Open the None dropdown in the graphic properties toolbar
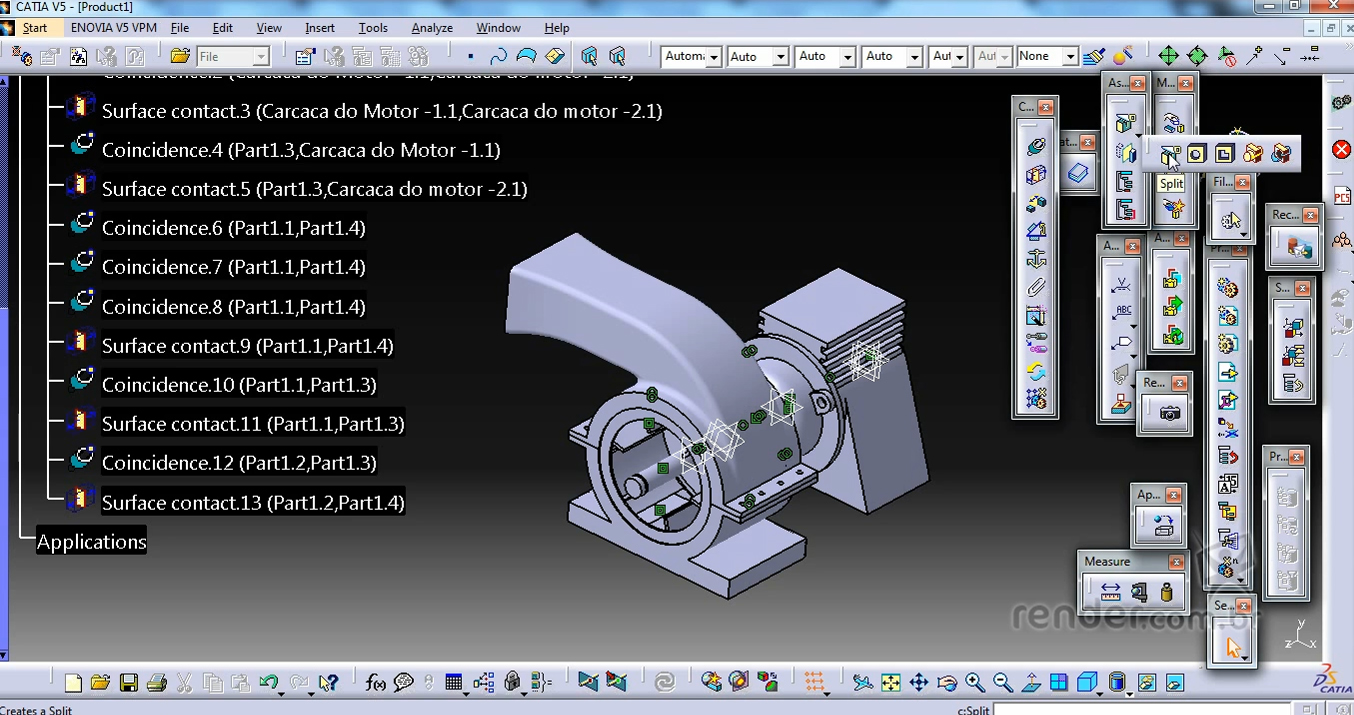 click(x=1047, y=57)
